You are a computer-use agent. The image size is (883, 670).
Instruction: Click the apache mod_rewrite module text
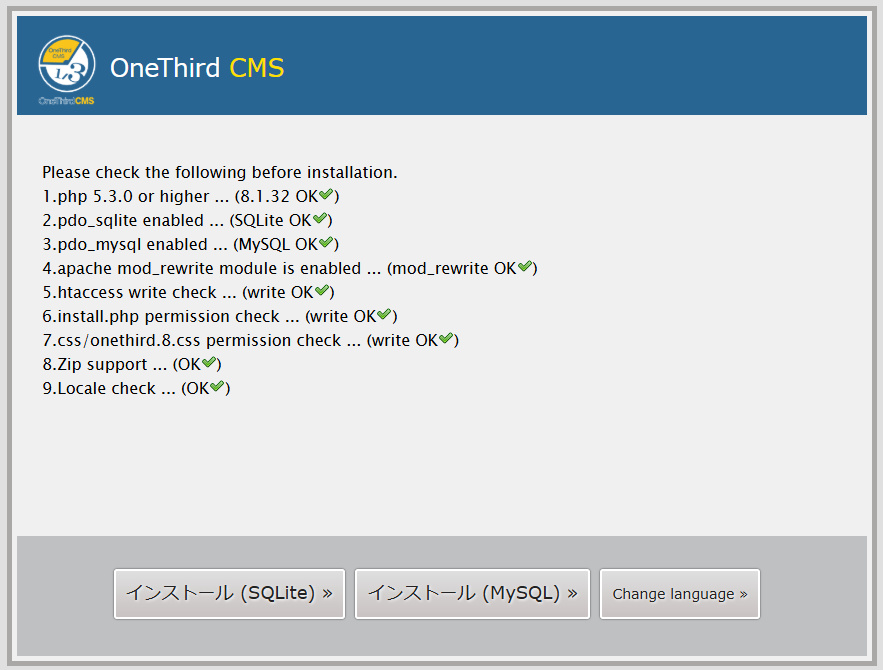point(201,268)
